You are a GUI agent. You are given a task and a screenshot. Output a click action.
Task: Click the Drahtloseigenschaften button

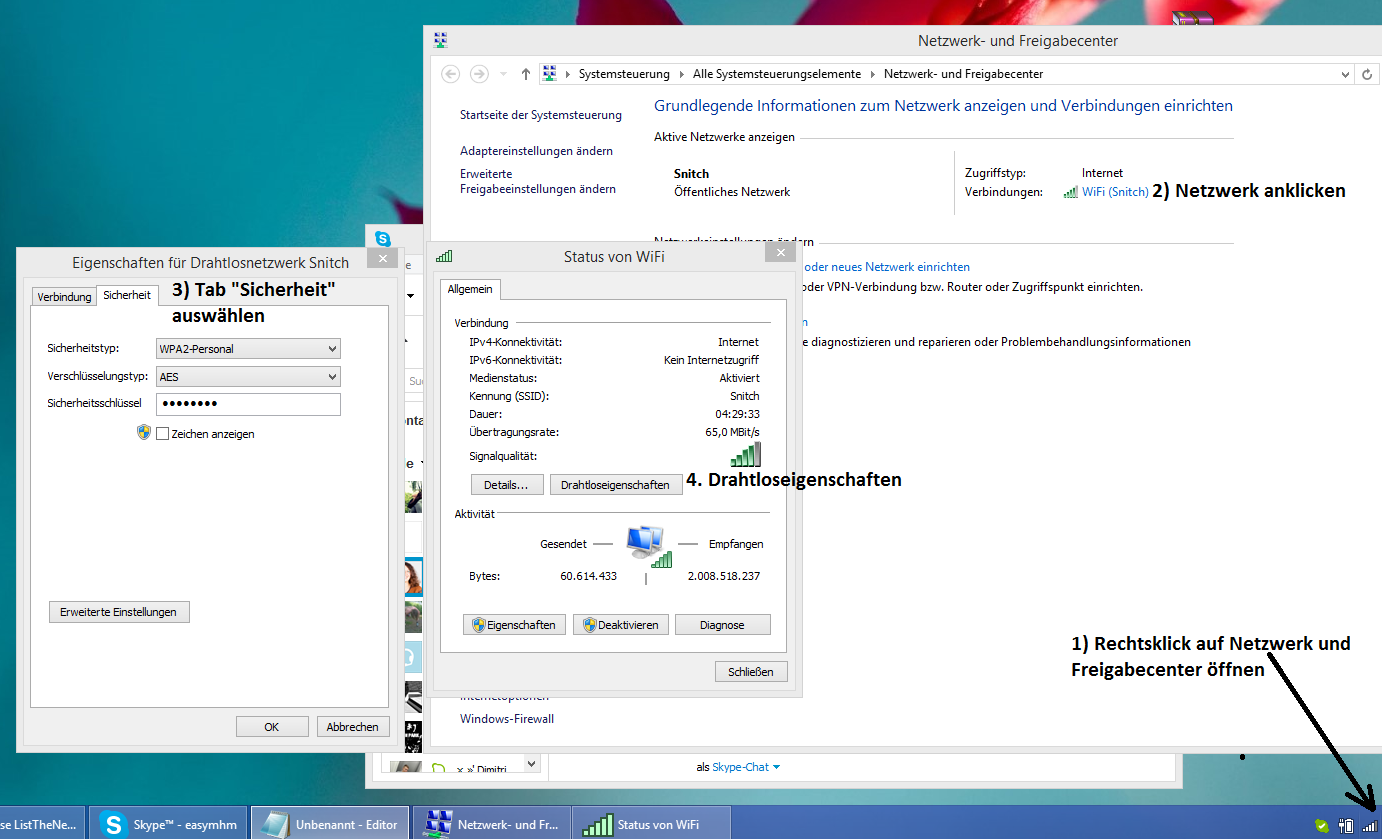(615, 485)
